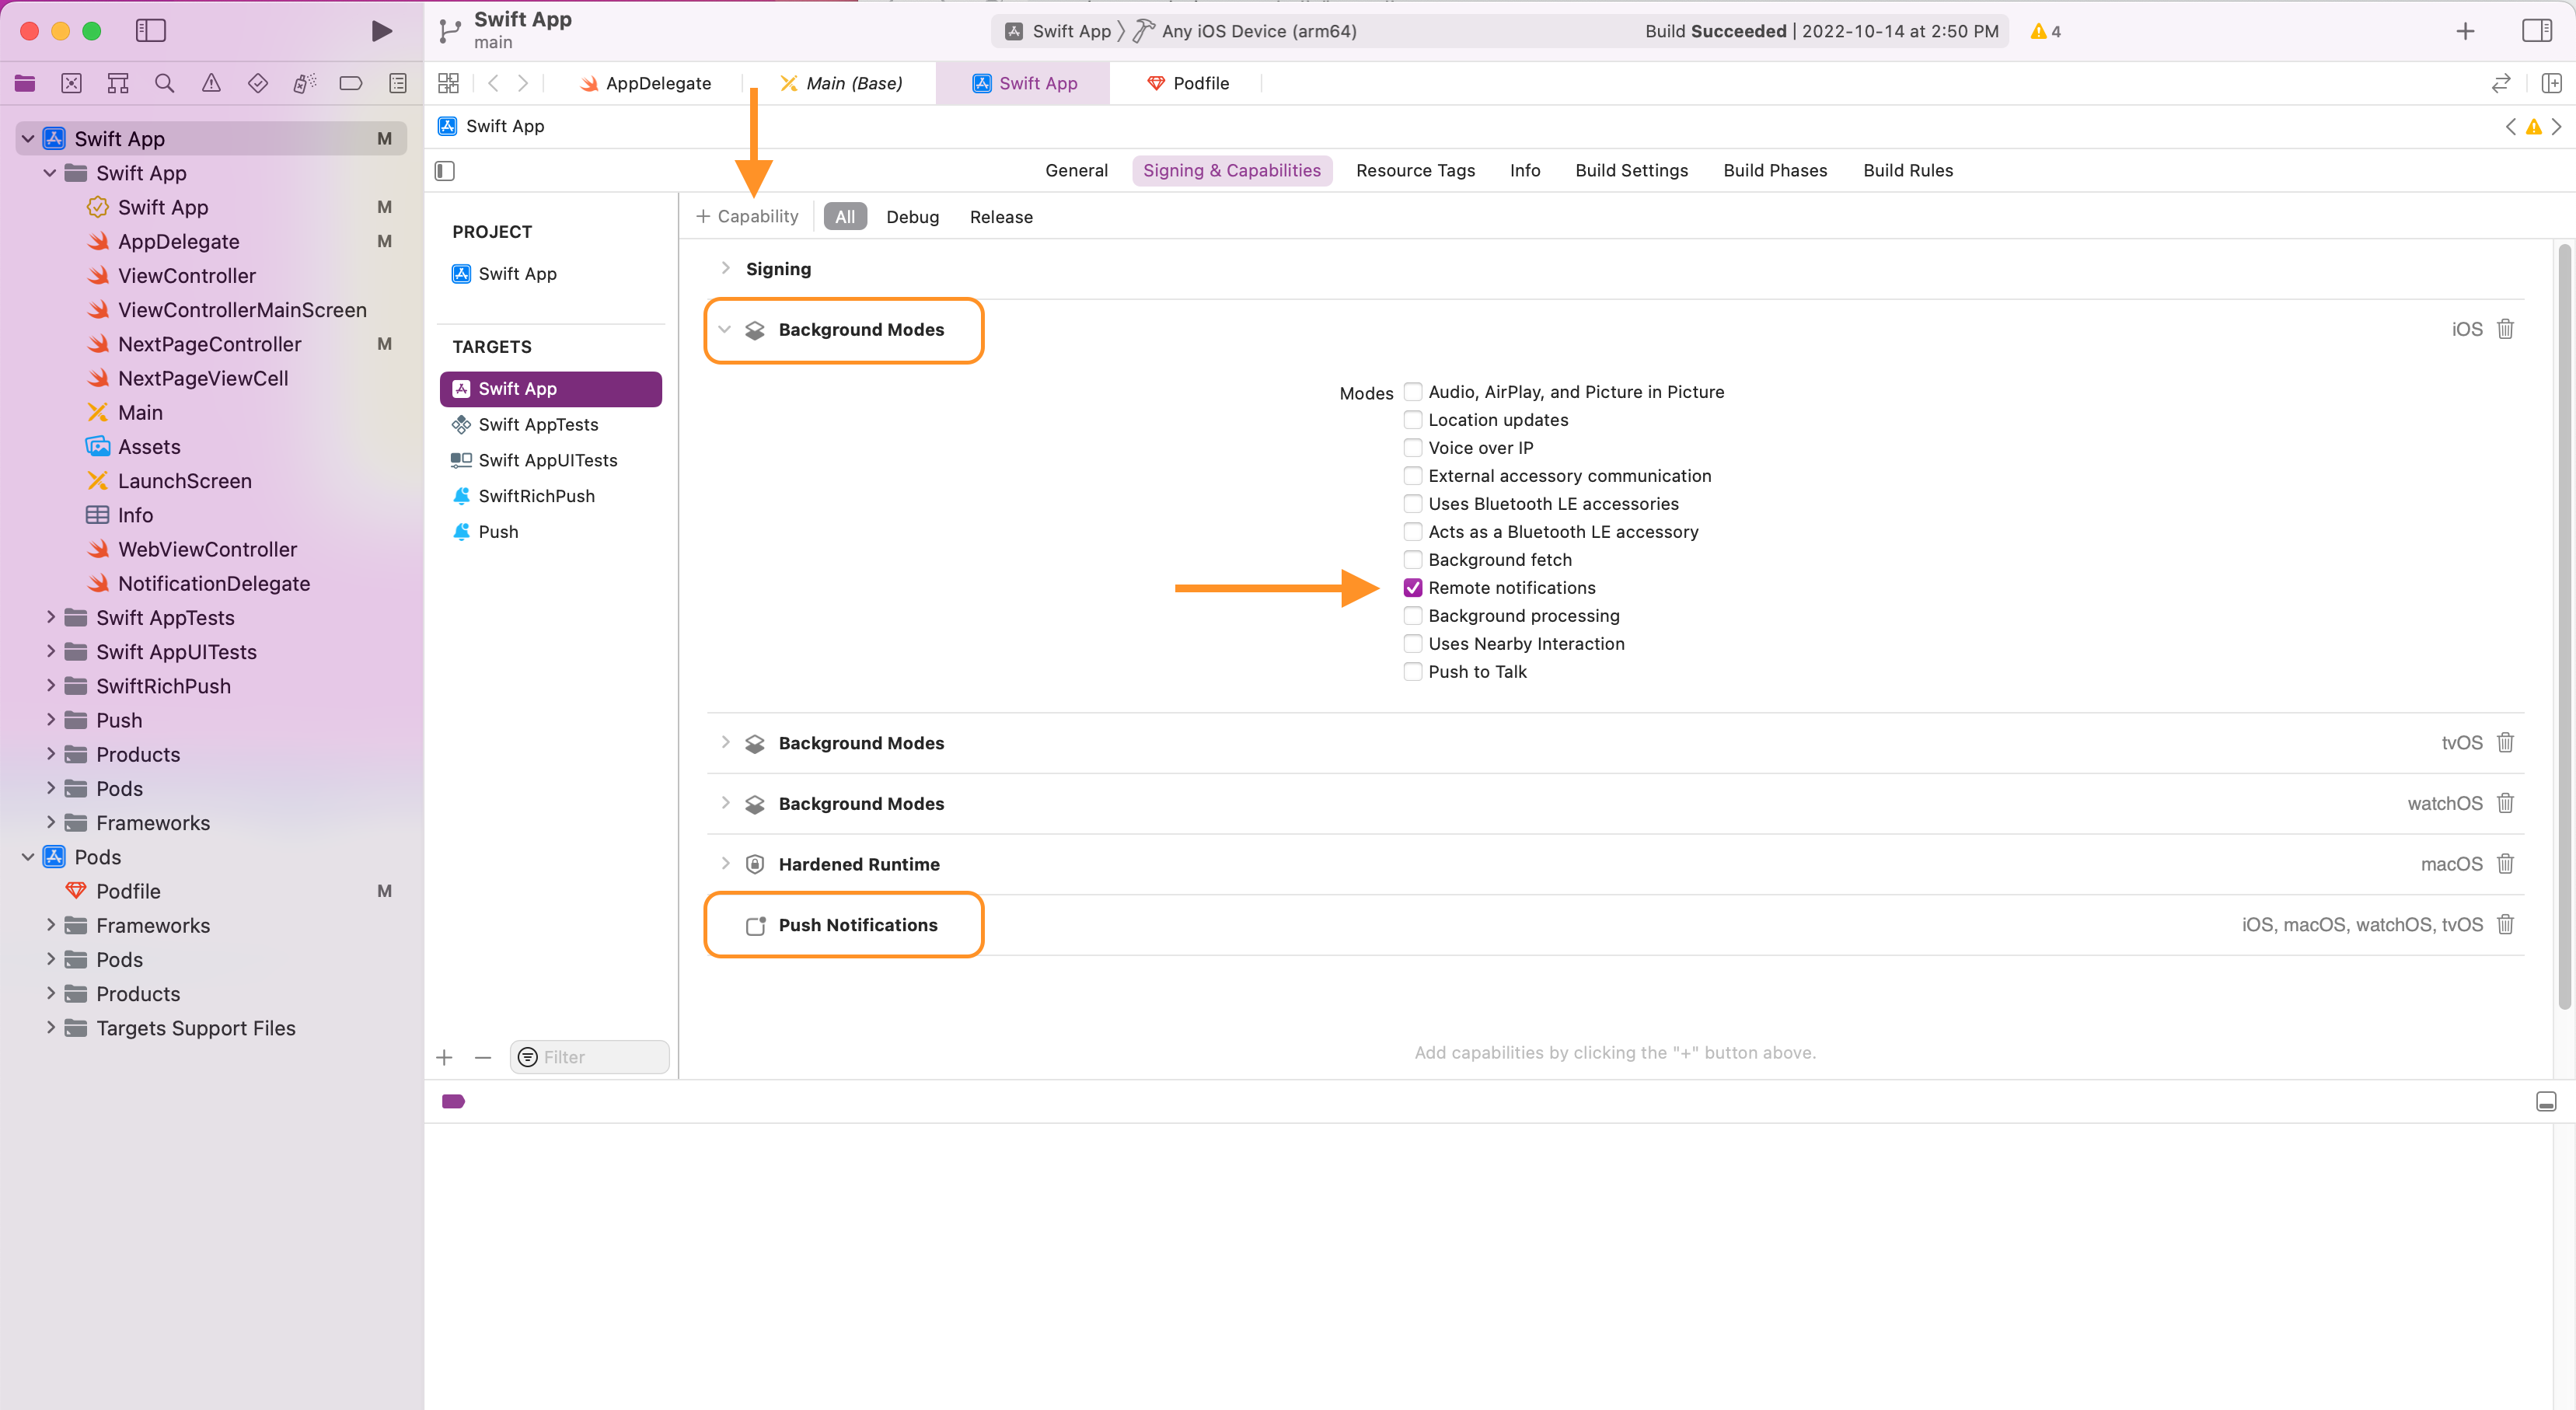
Task: Toggle the navigator sidebar icon
Action: (150, 31)
